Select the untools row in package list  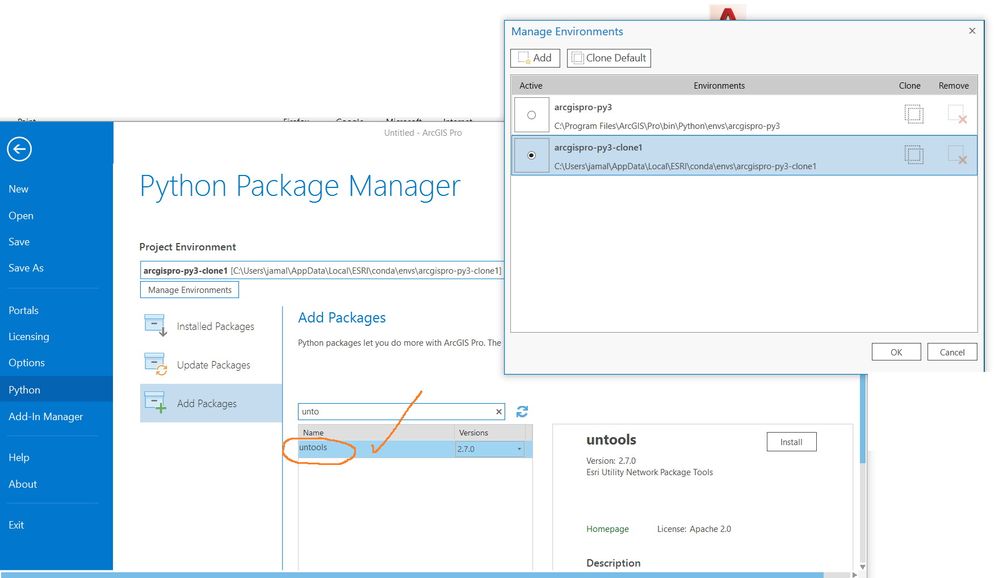pyautogui.click(x=415, y=449)
